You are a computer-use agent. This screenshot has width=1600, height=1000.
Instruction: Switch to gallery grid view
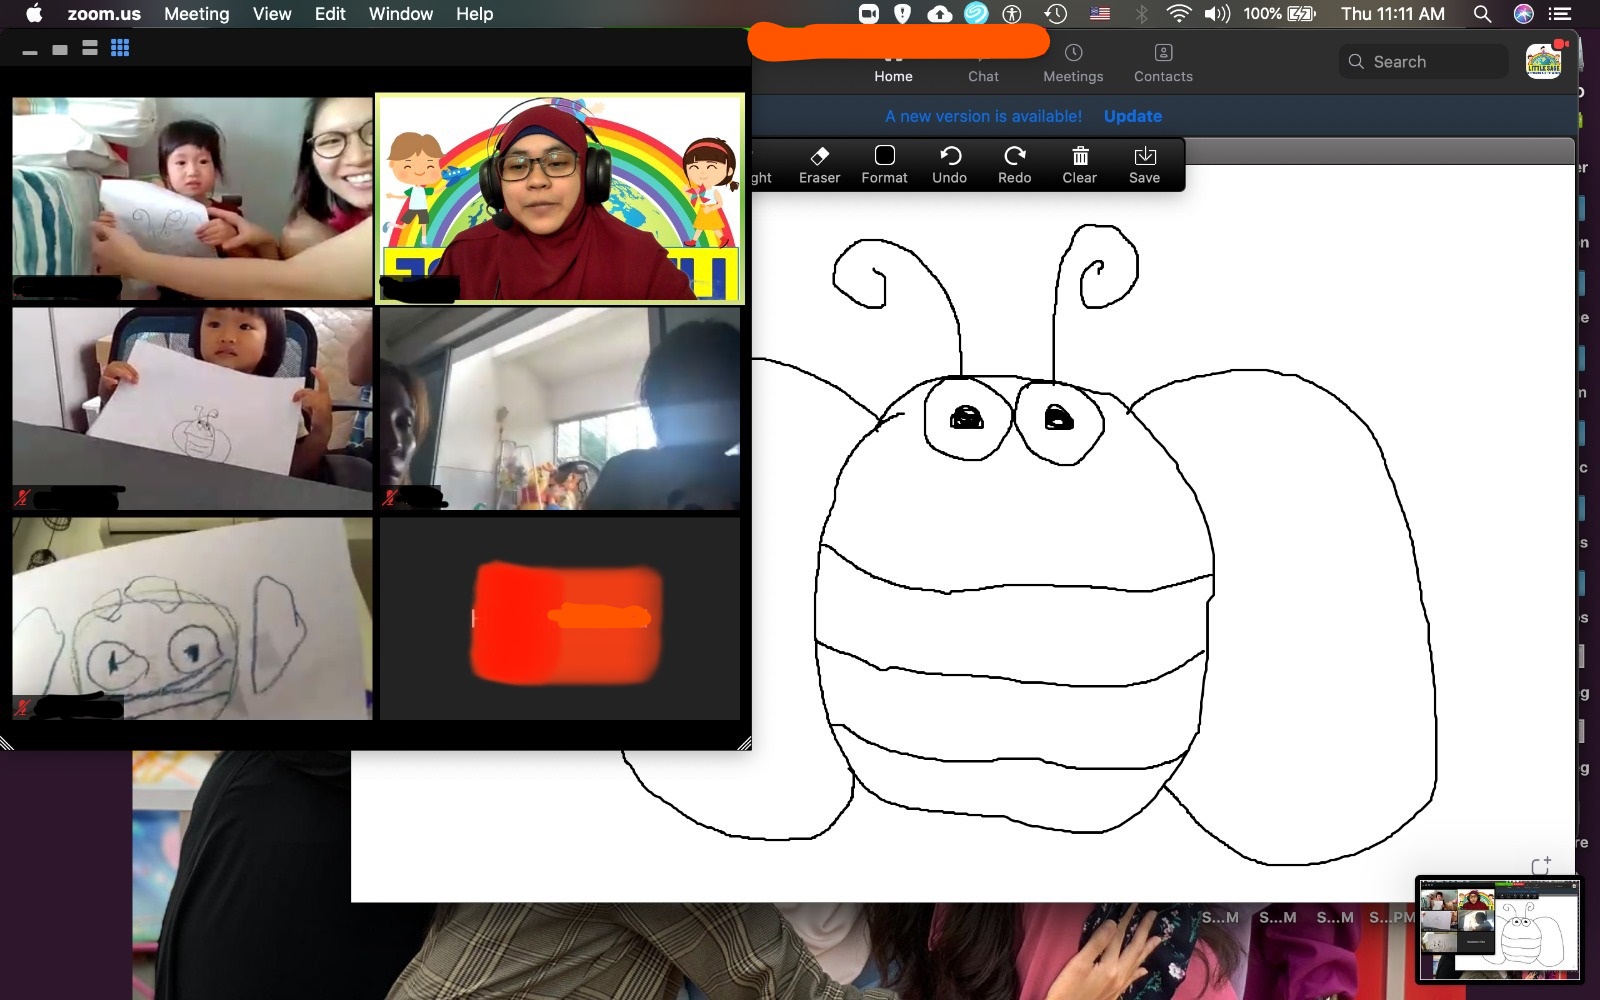tap(120, 48)
